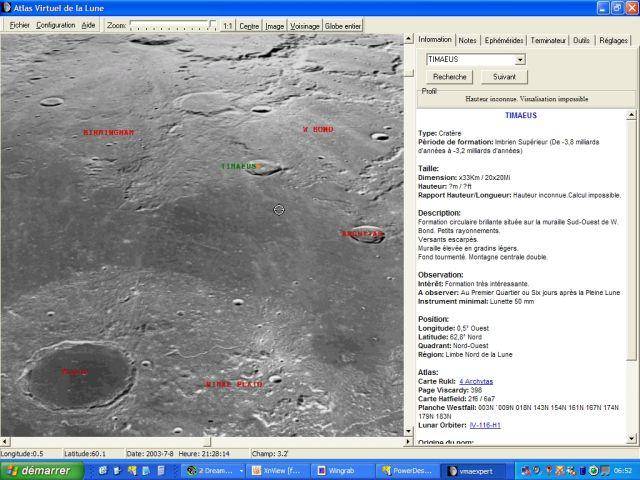This screenshot has height=480, width=640.
Task: Click the Atlas Virtuel de la Lune title icon
Action: pos(6,8)
